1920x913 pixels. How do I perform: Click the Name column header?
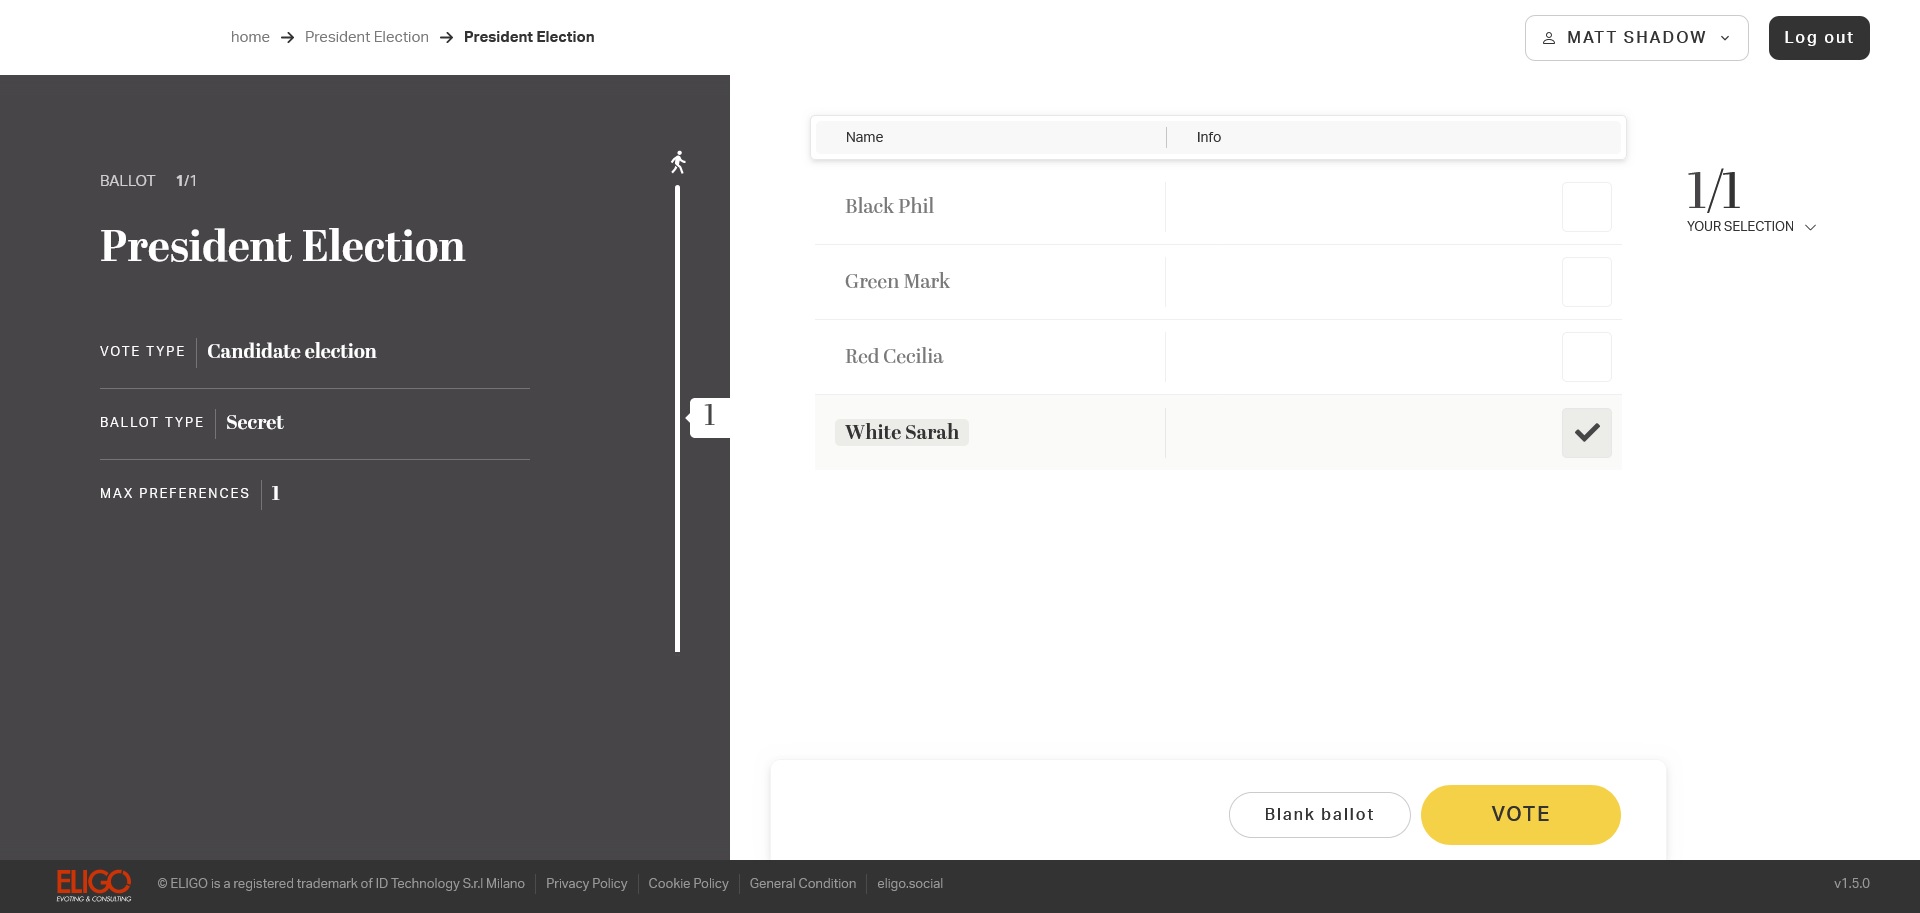[x=864, y=137]
